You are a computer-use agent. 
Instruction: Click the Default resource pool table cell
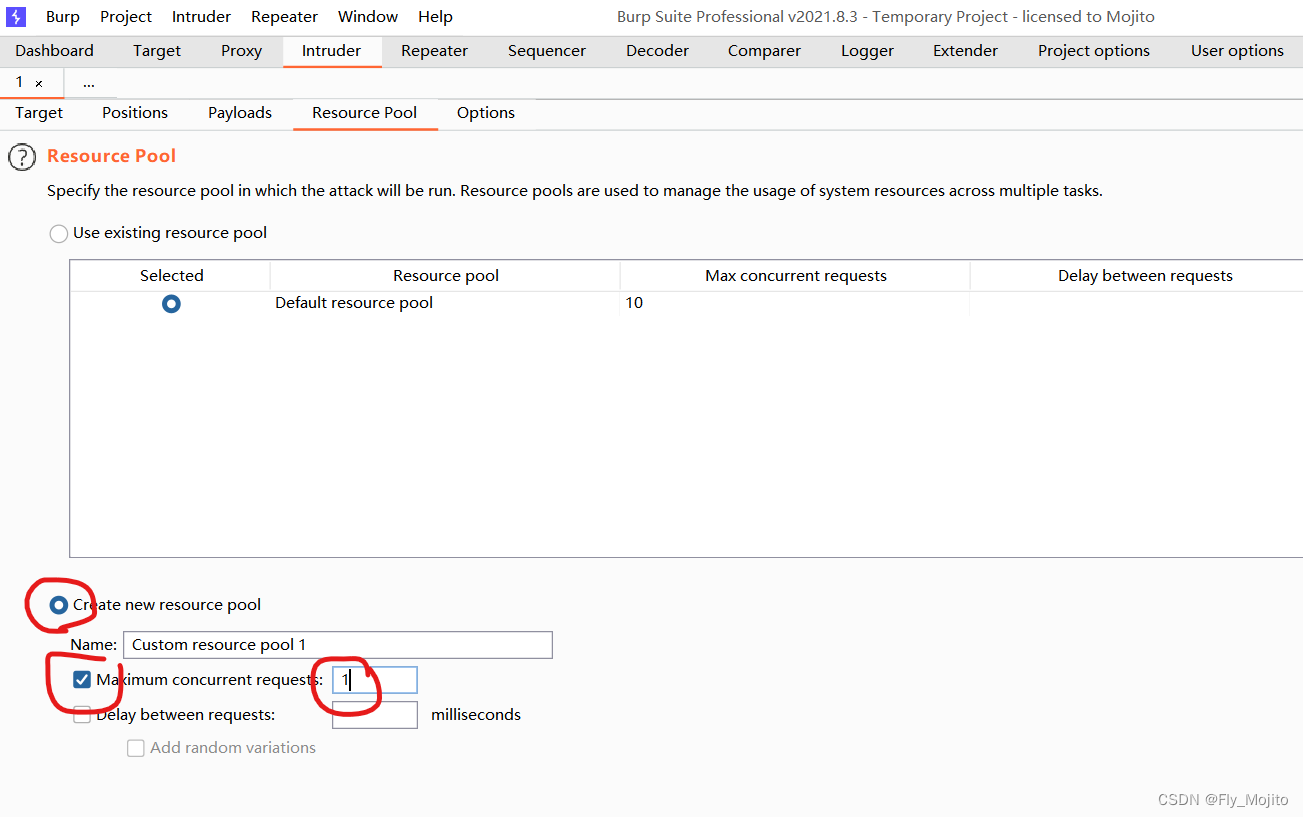[446, 303]
